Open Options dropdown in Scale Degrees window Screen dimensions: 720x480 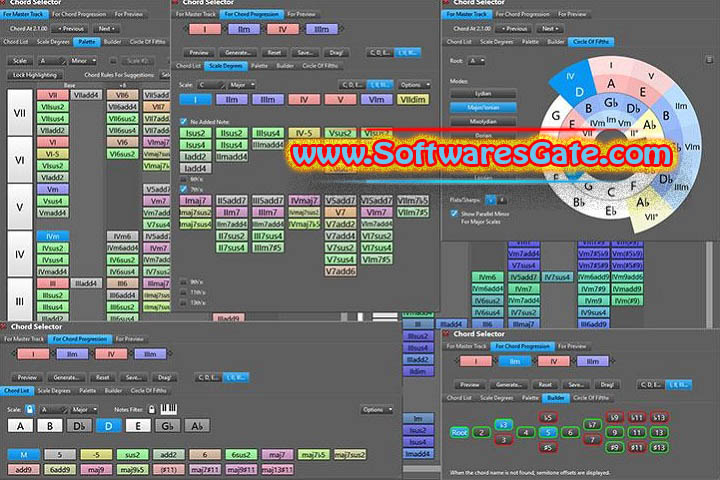[x=414, y=85]
